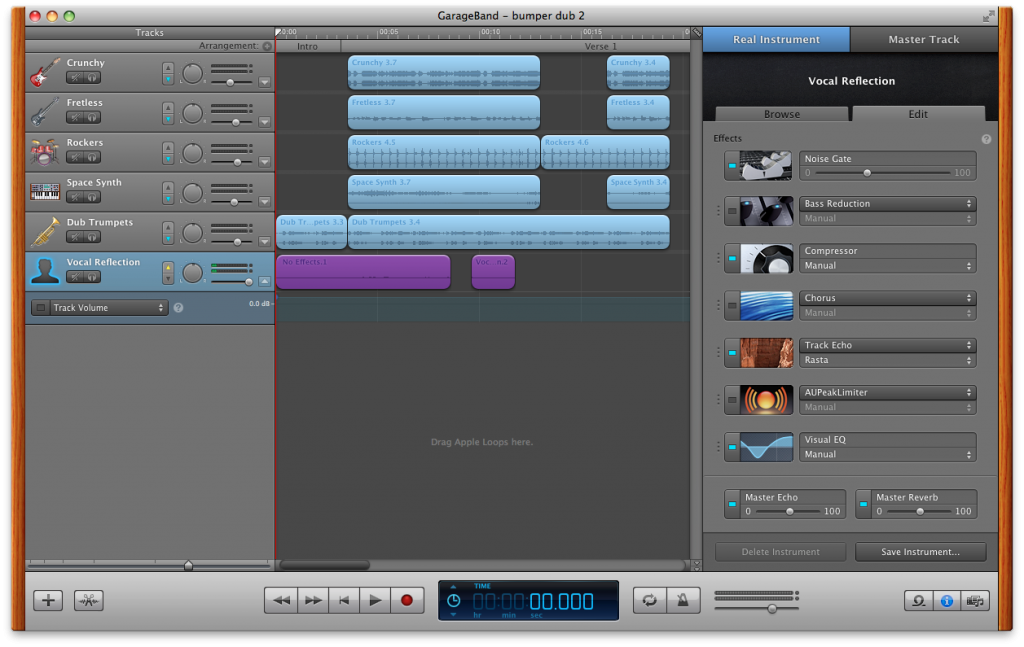The image size is (1024, 647).
Task: Click the Space Synth keyboard icon
Action: pos(45,191)
